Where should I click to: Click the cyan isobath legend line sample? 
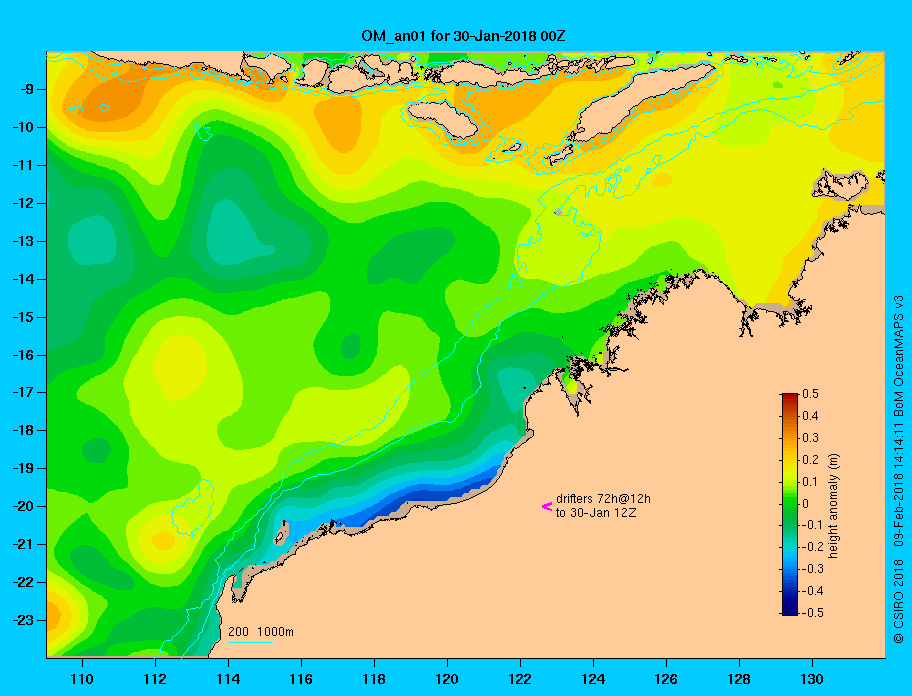[250, 642]
